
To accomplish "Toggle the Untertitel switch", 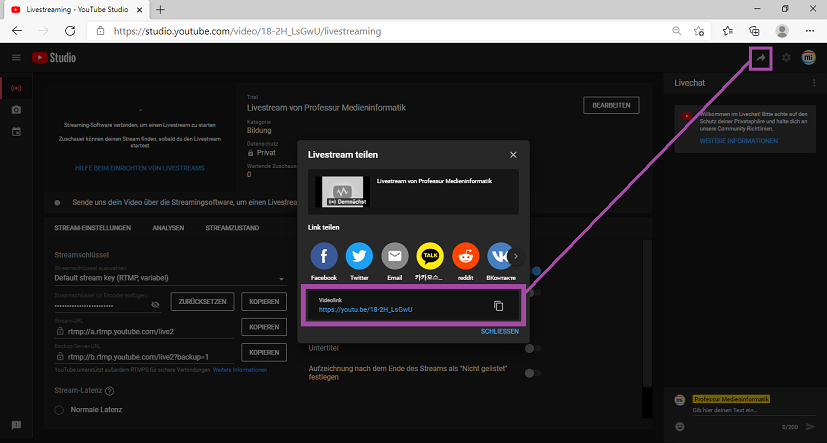I will coord(533,348).
